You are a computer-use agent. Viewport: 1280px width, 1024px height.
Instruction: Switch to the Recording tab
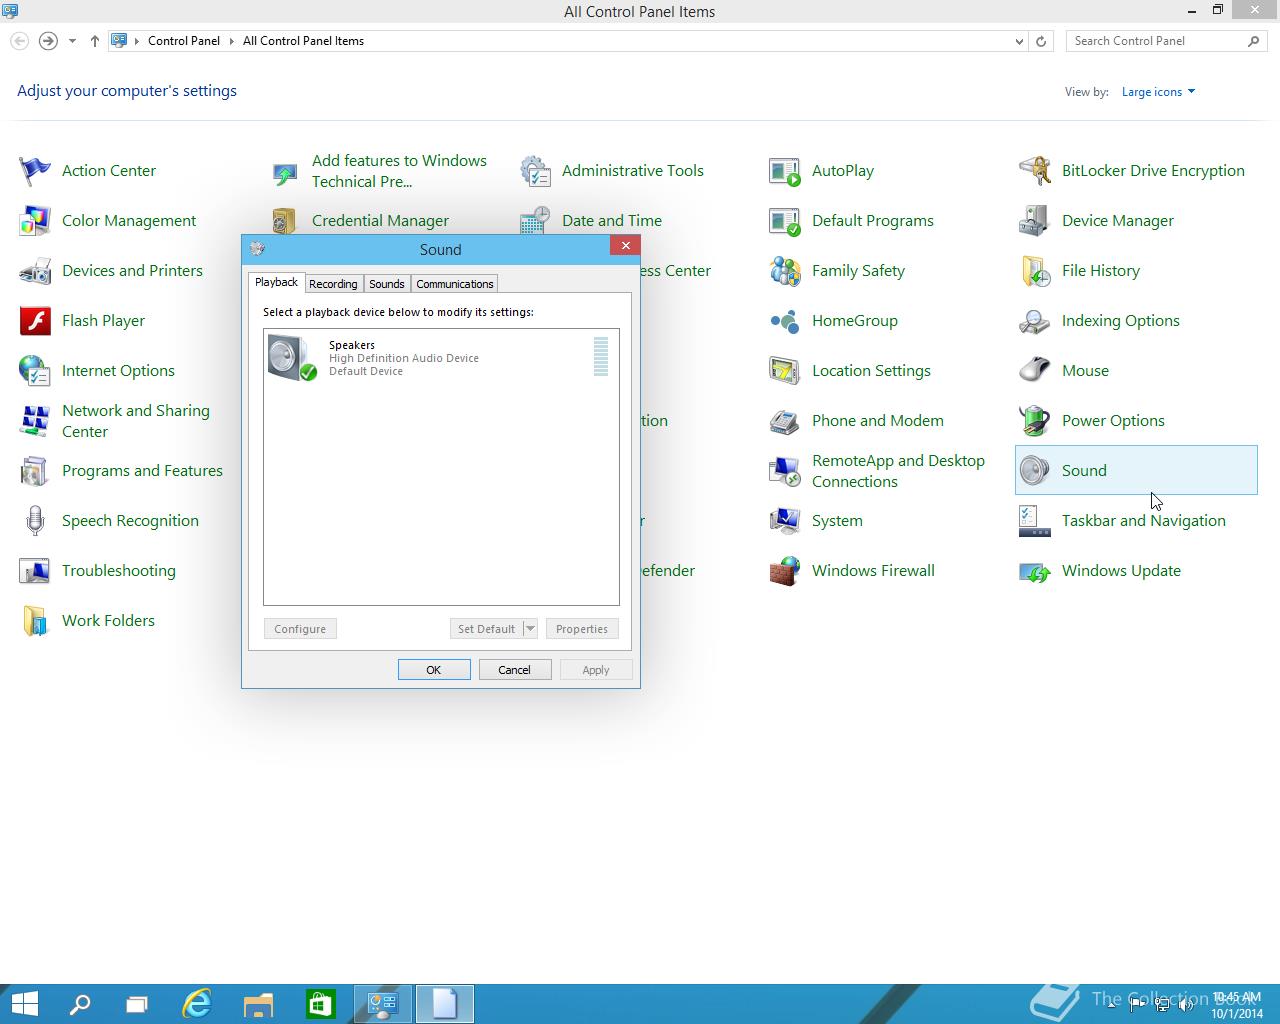tap(333, 284)
